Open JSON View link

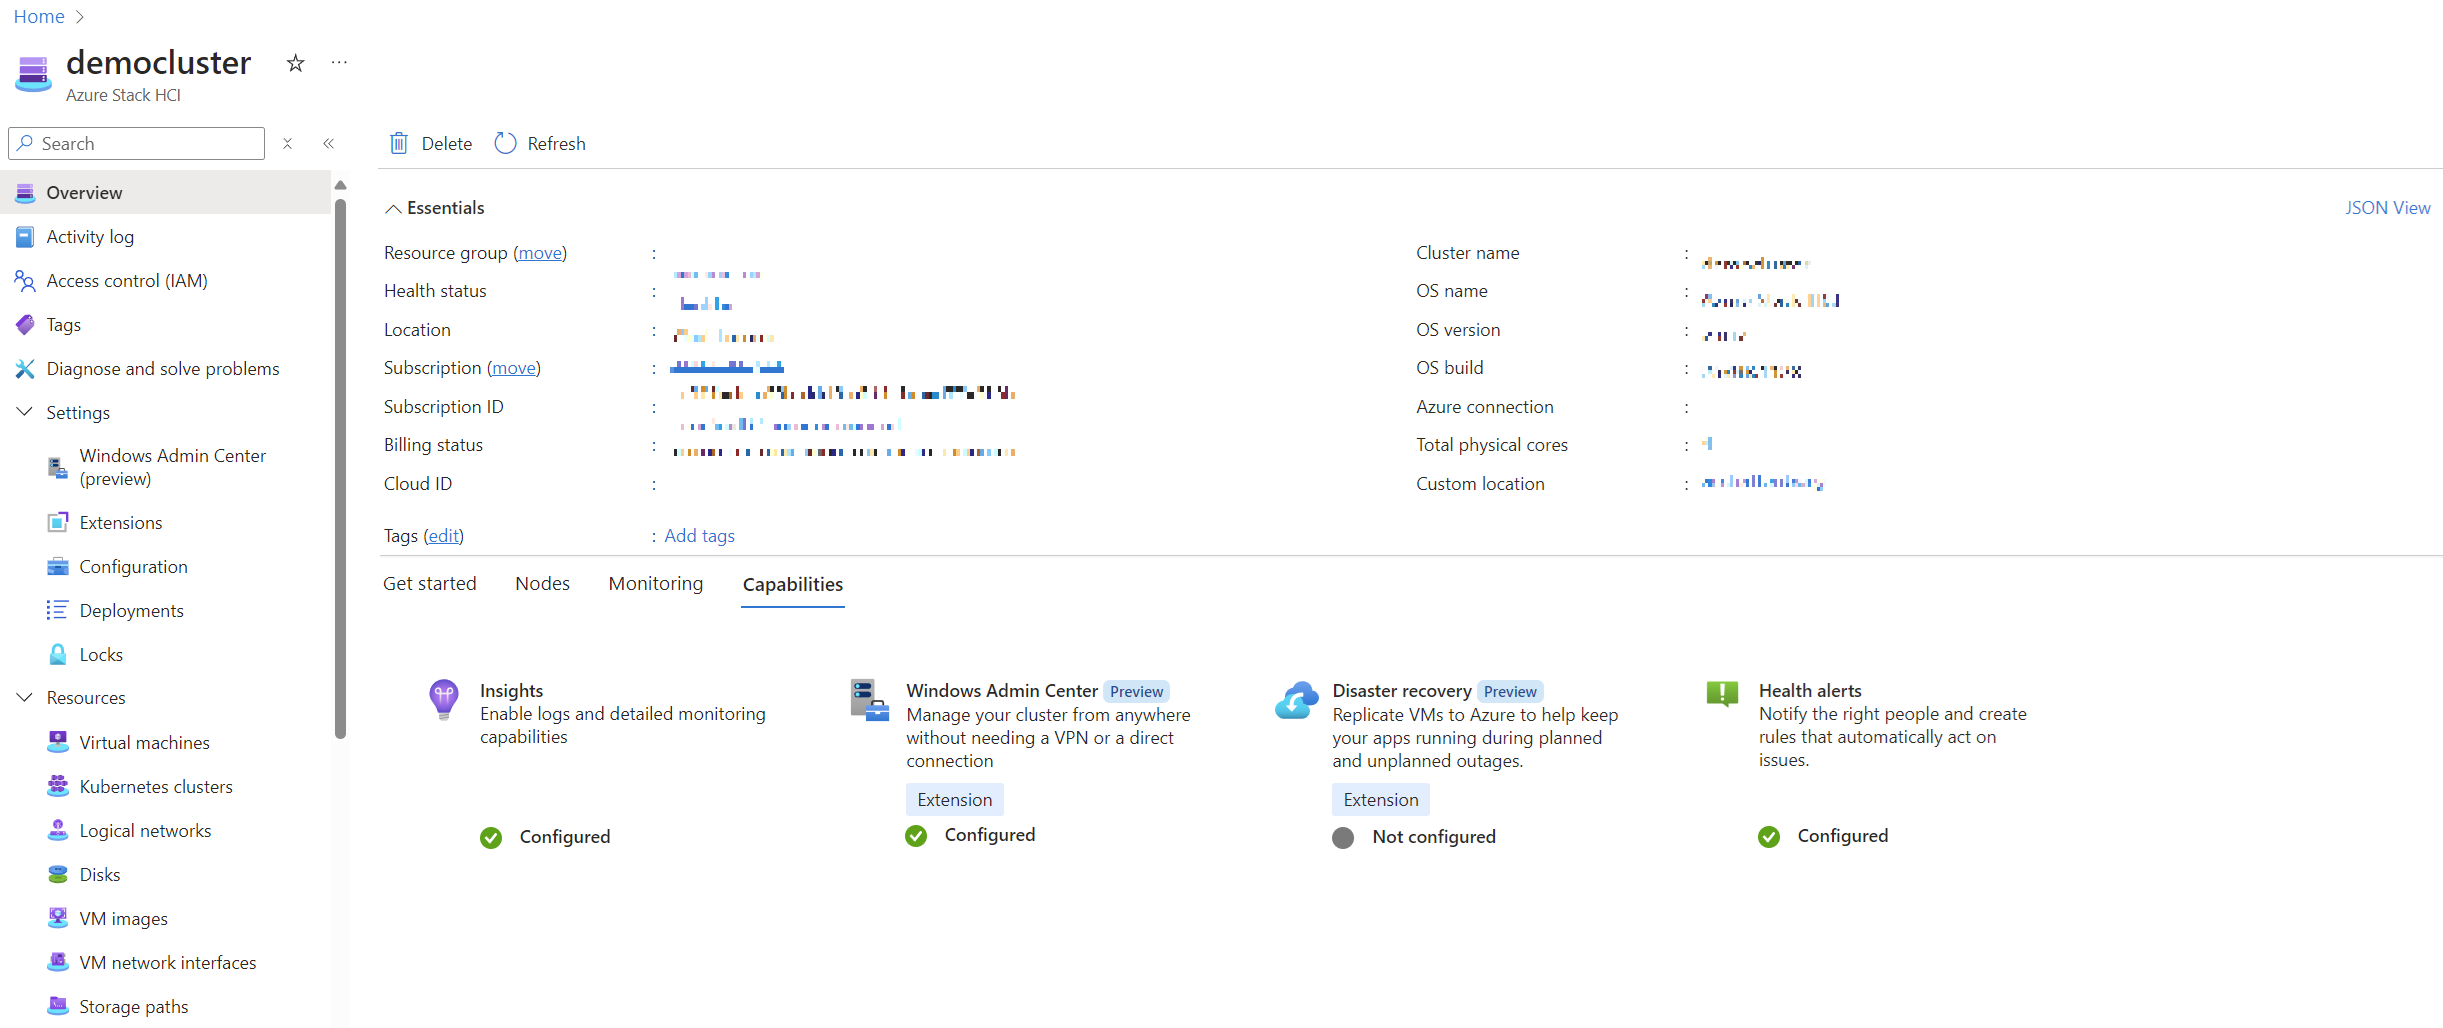(2388, 208)
